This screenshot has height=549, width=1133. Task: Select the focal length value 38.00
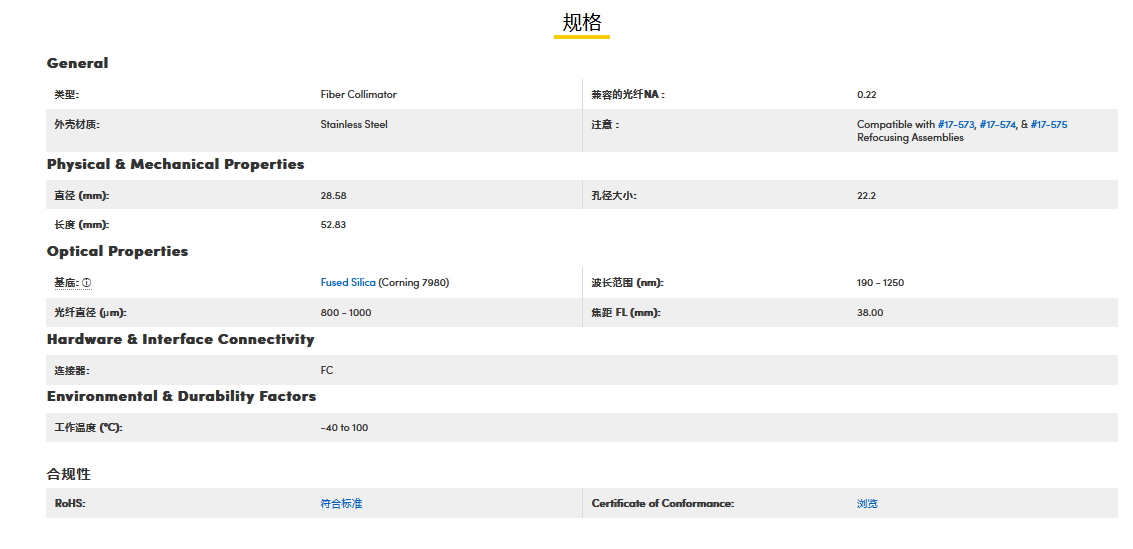click(x=869, y=313)
